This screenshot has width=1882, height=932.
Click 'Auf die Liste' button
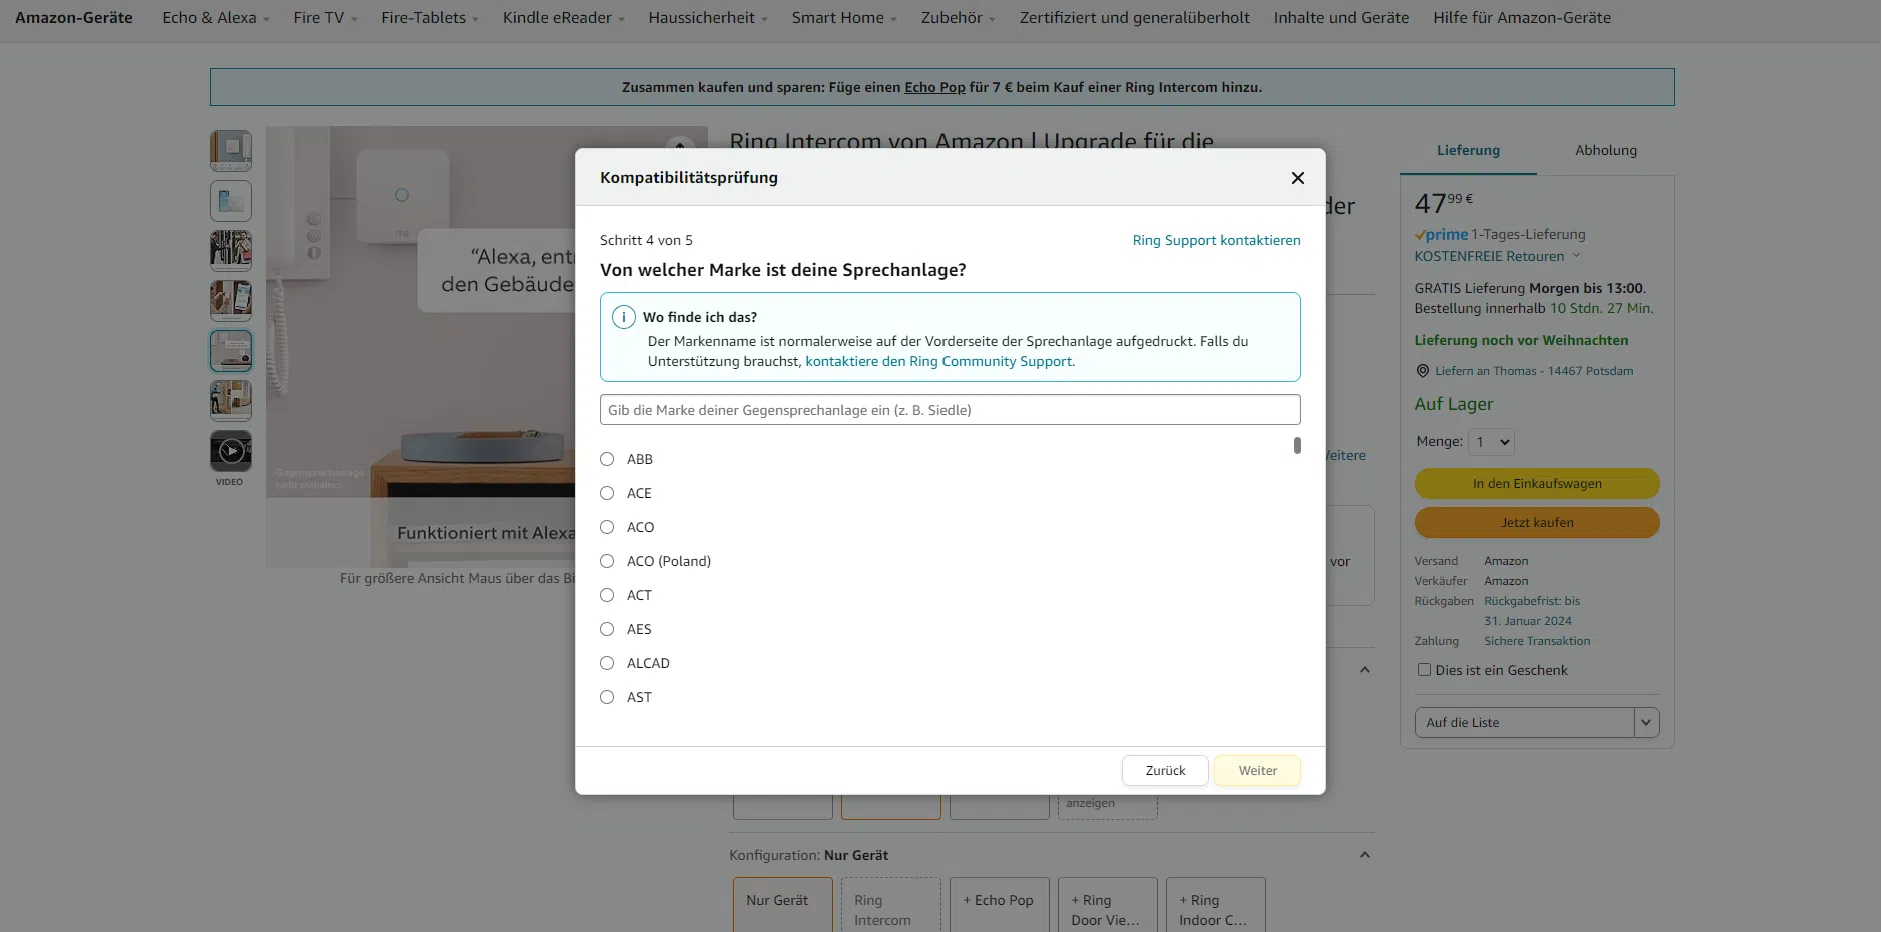(1524, 723)
